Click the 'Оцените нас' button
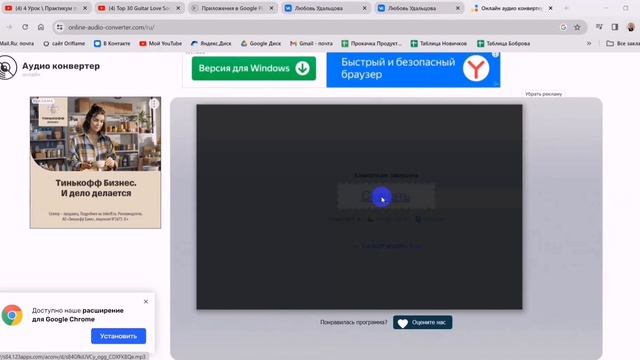The image size is (640, 360). 422,322
